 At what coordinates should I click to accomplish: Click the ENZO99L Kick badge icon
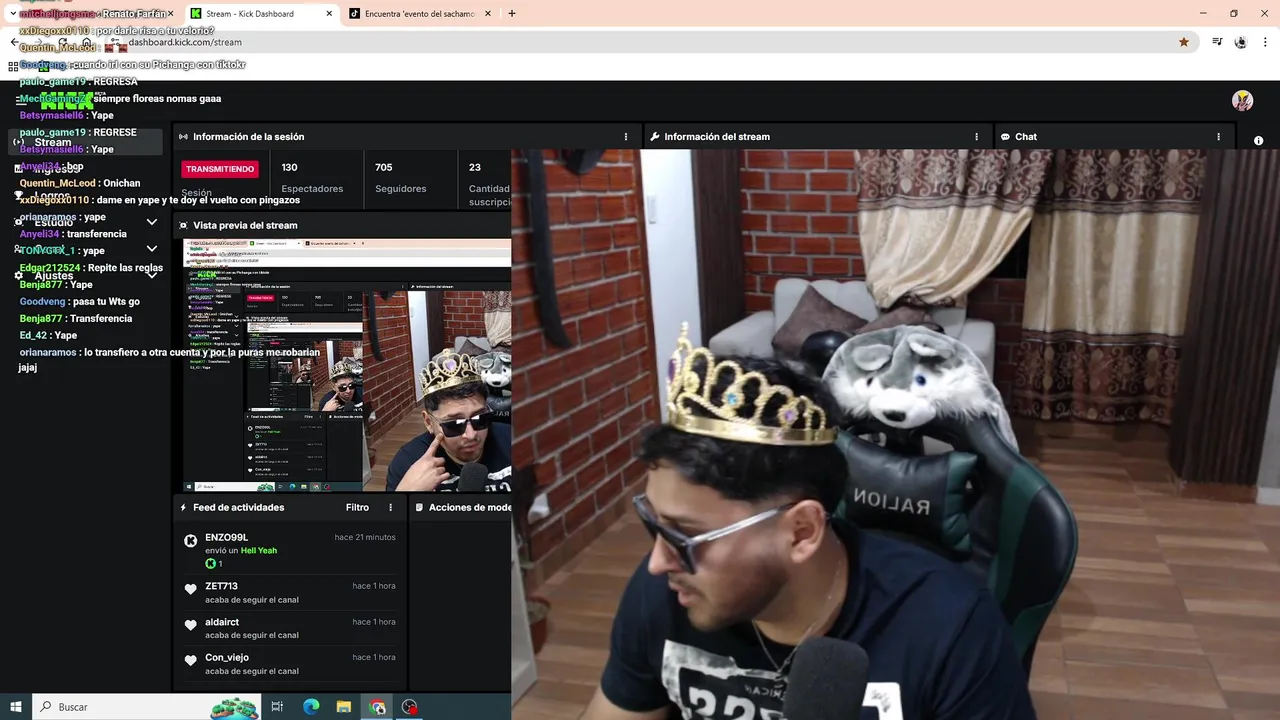click(x=191, y=541)
